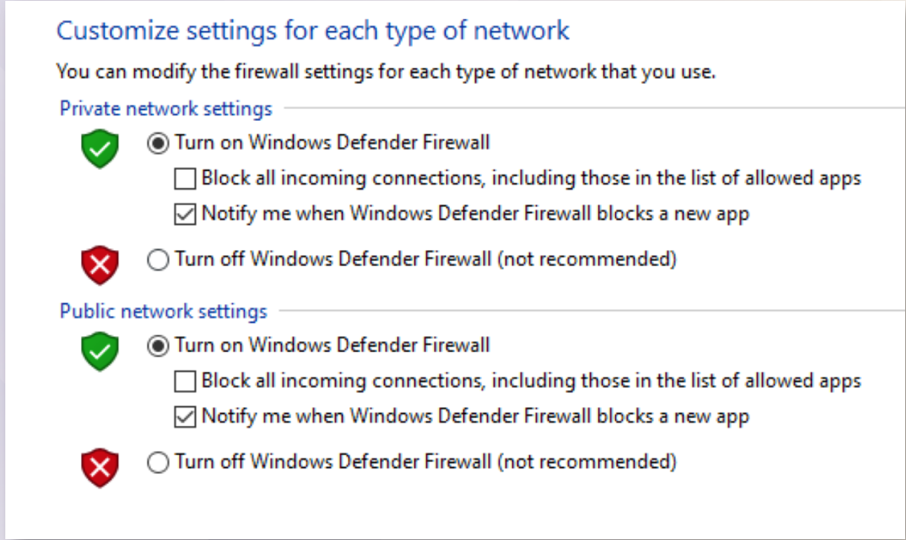Click the firewall settings description sentence
Viewport: 908px width, 542px height.
click(x=386, y=72)
